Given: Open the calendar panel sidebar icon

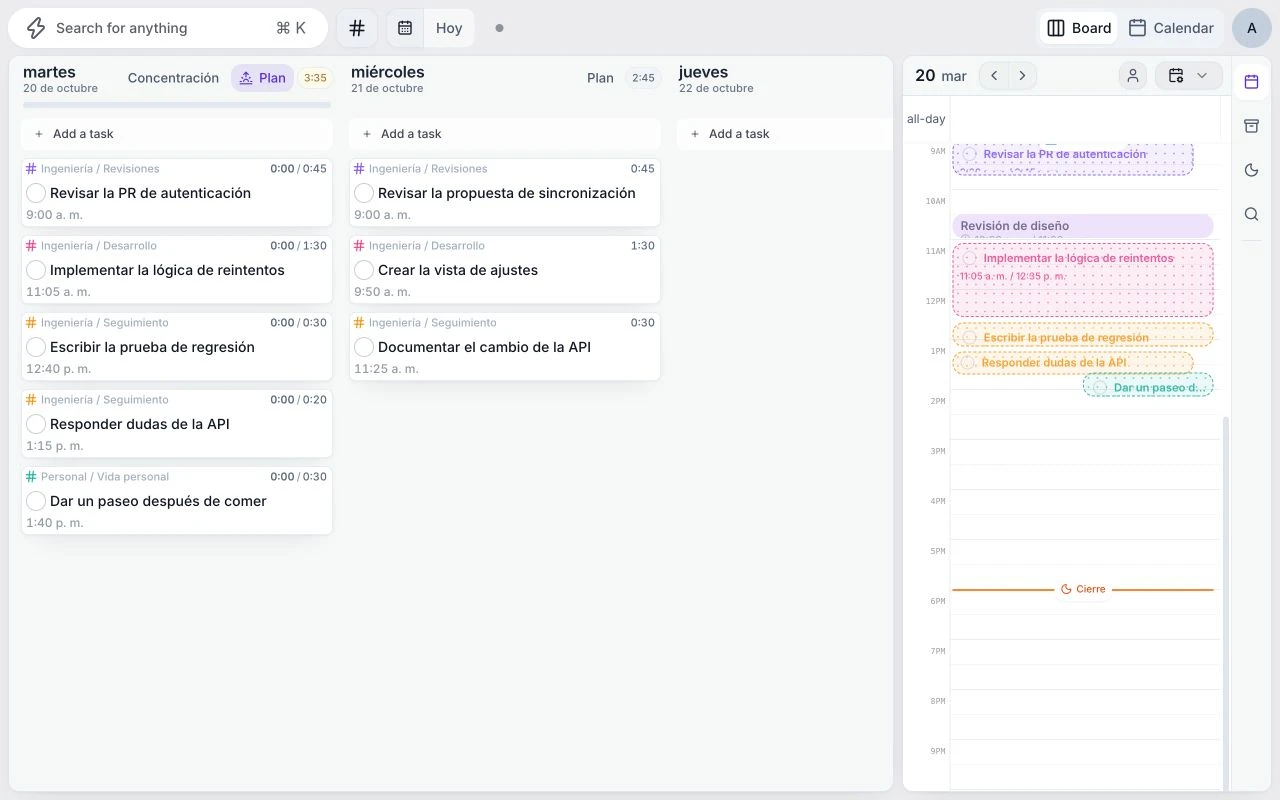Looking at the screenshot, I should (x=1251, y=82).
